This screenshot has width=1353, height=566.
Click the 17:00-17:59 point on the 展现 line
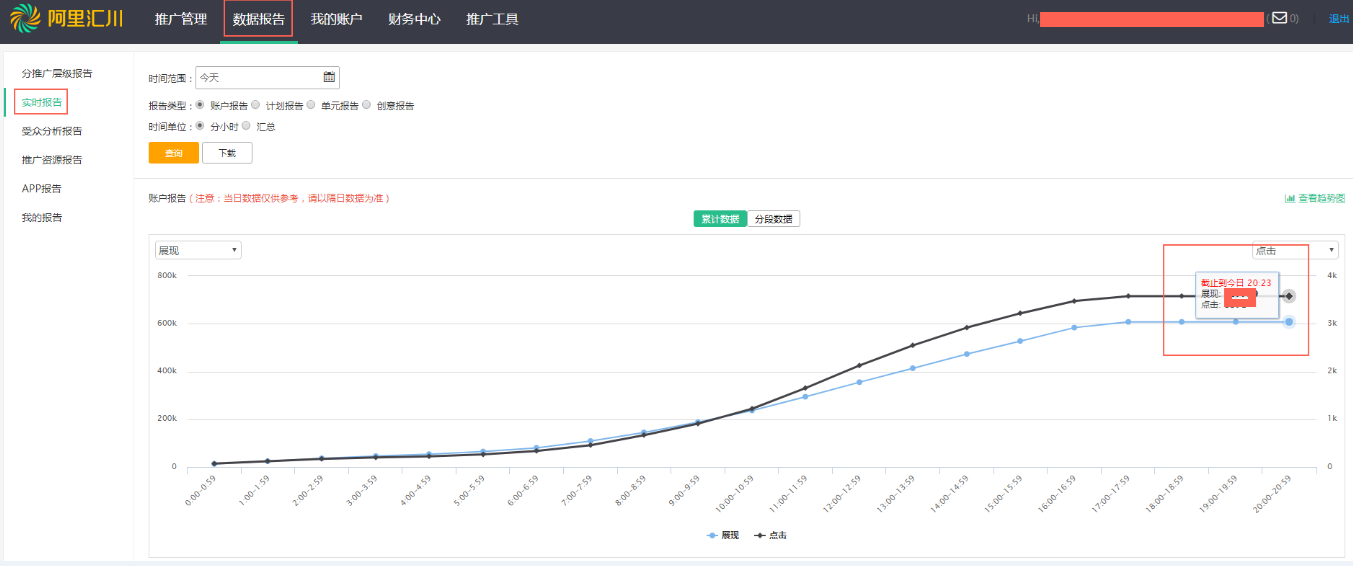pyautogui.click(x=1128, y=322)
